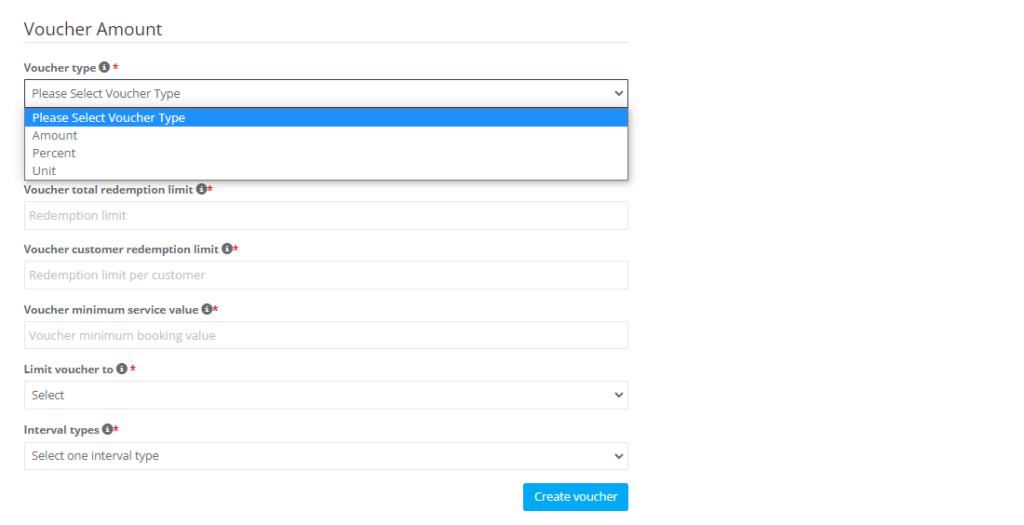Focus Voucher minimum booking value field
The height and width of the screenshot is (525, 1024).
point(326,335)
